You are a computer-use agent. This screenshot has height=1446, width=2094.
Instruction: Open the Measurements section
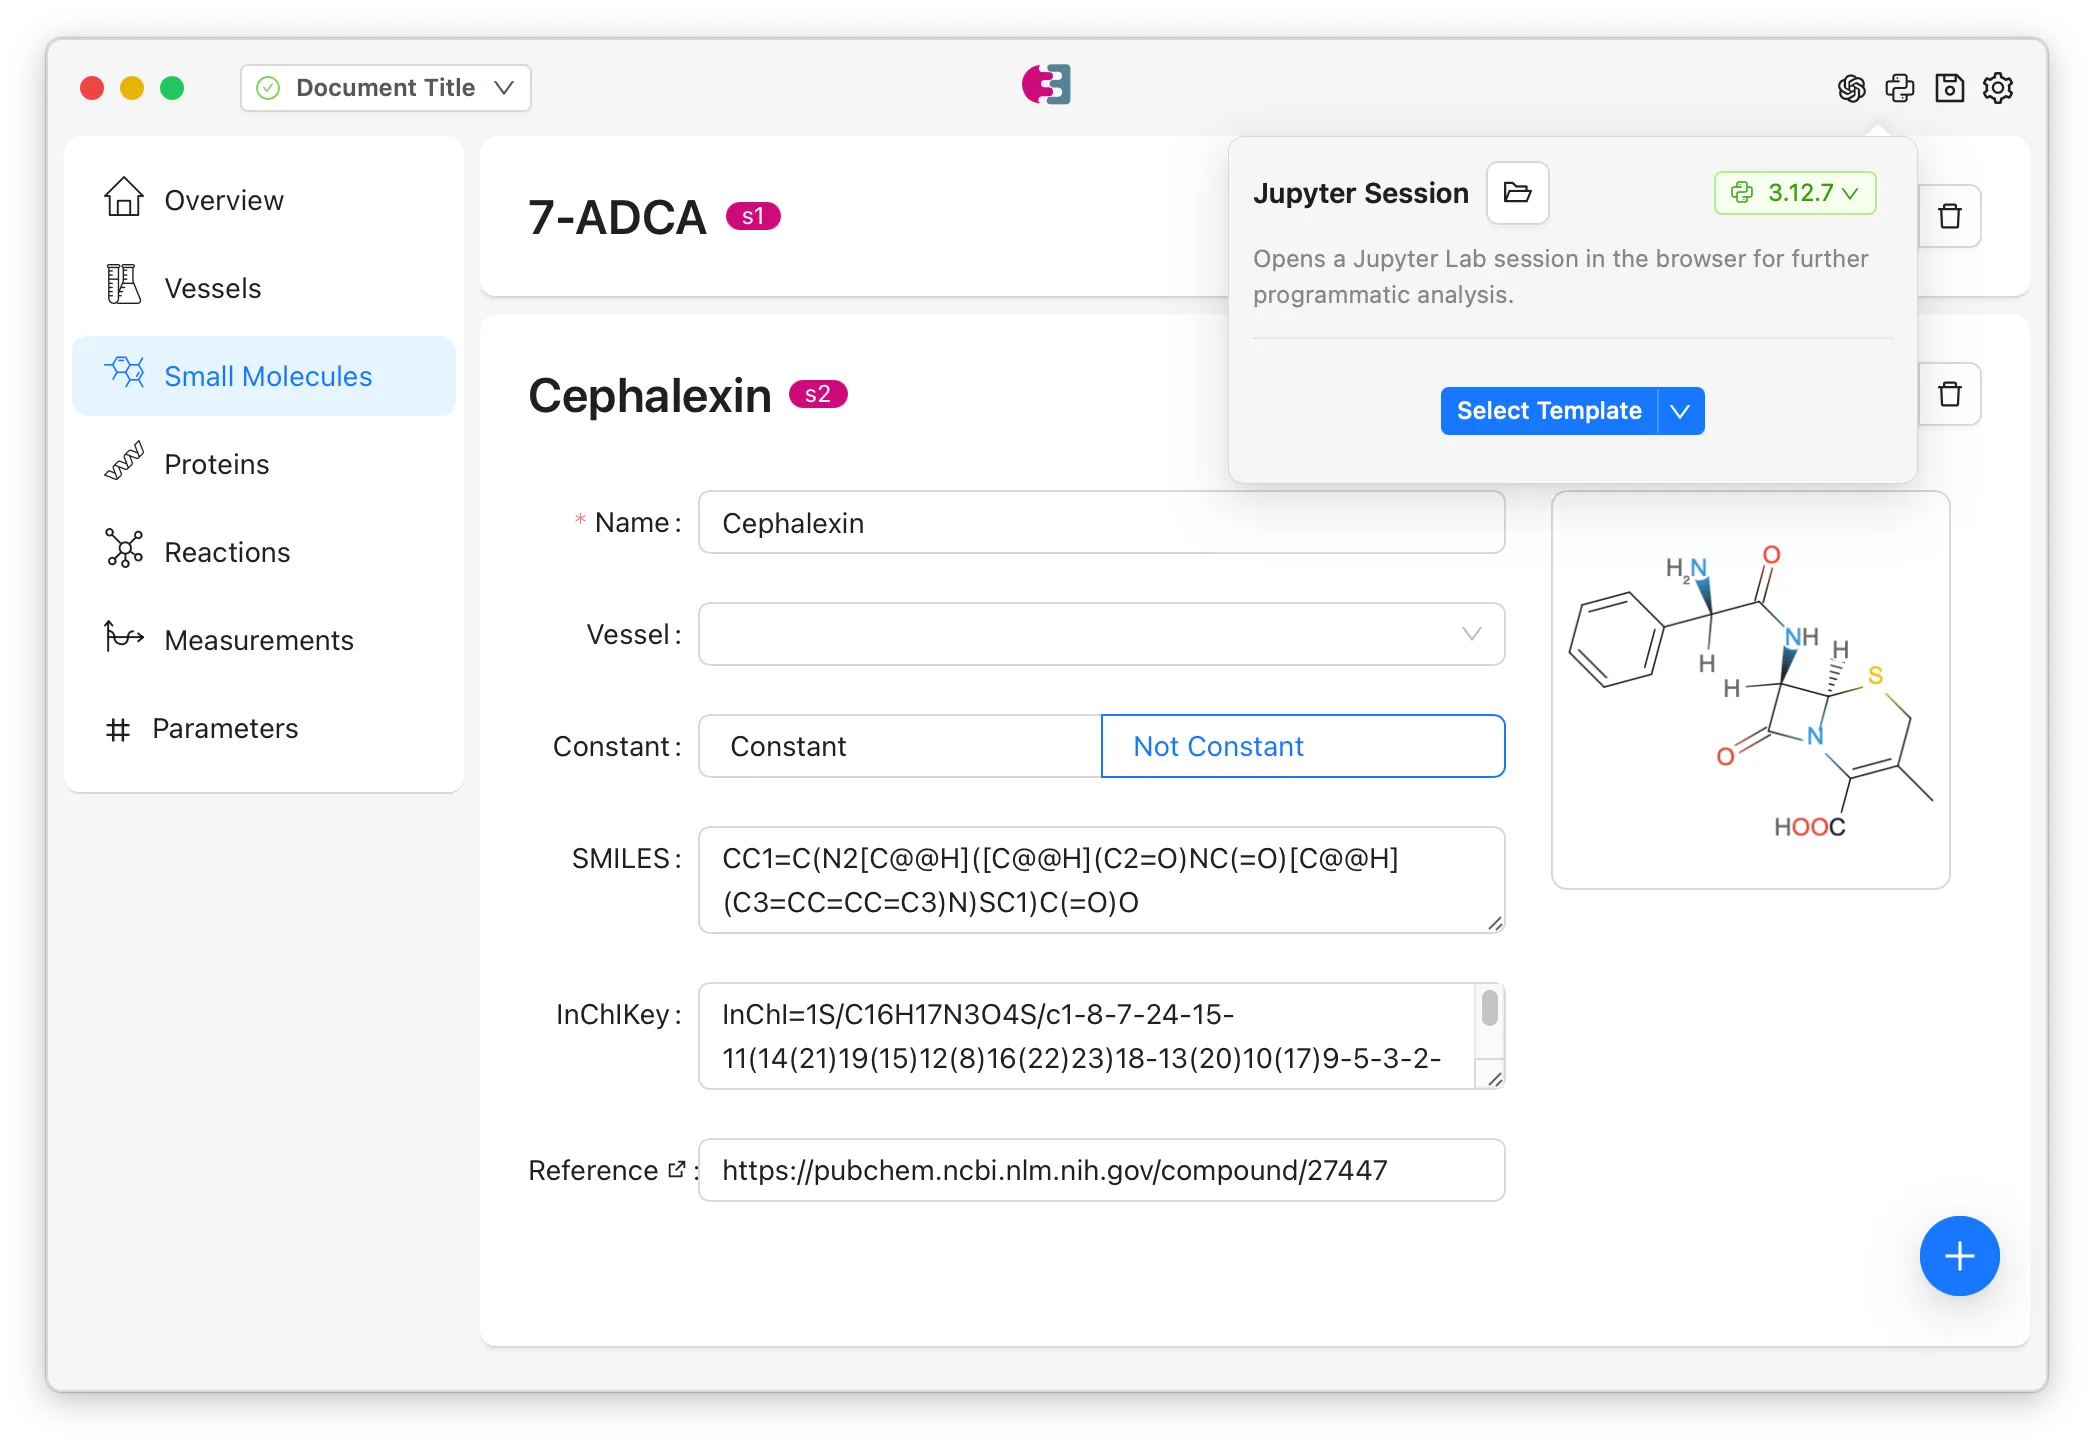[258, 640]
